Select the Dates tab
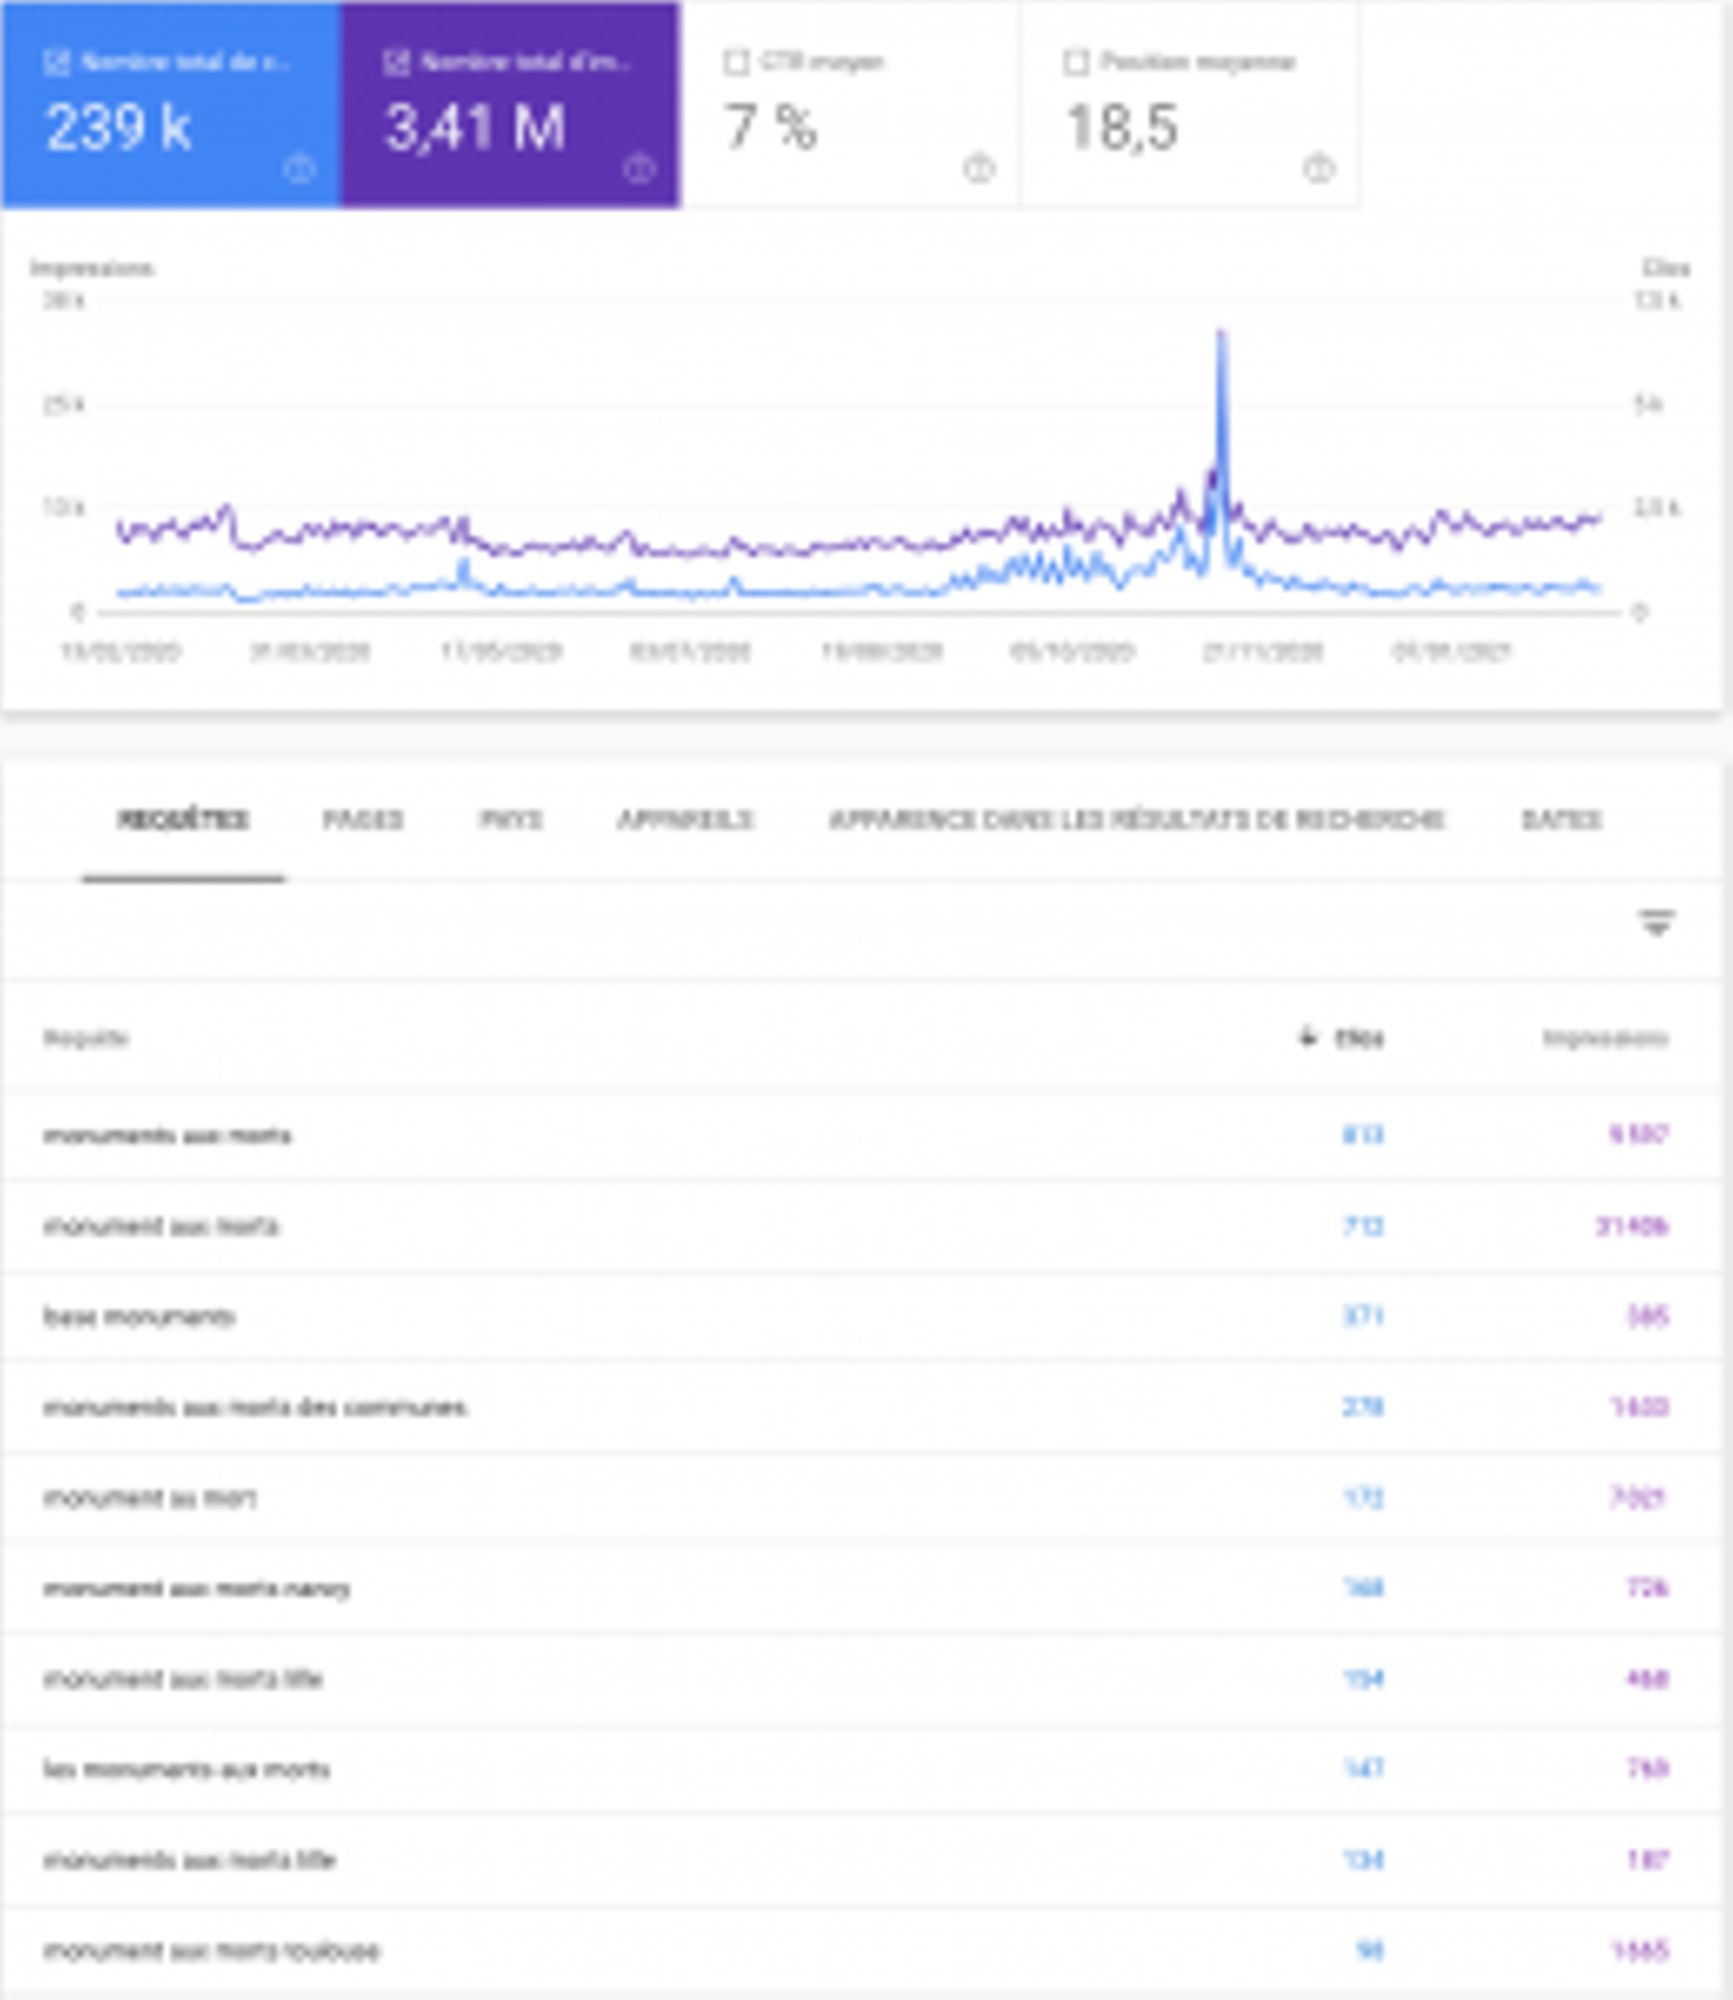The image size is (1733, 2000). click(x=1561, y=820)
